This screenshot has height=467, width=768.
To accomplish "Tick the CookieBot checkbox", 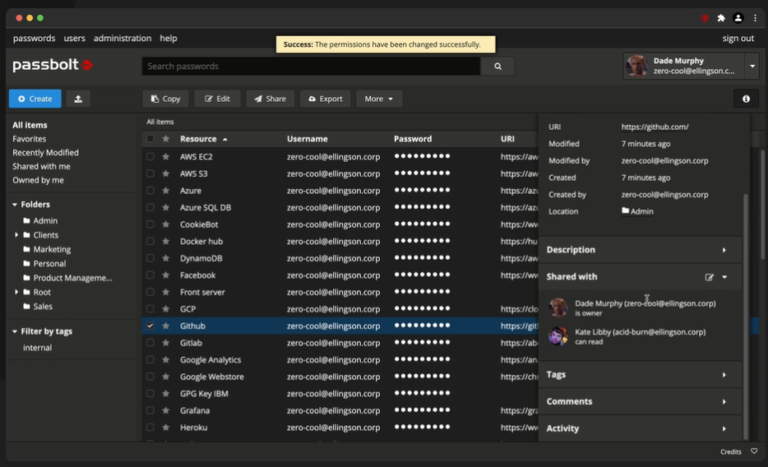I will pyautogui.click(x=150, y=224).
